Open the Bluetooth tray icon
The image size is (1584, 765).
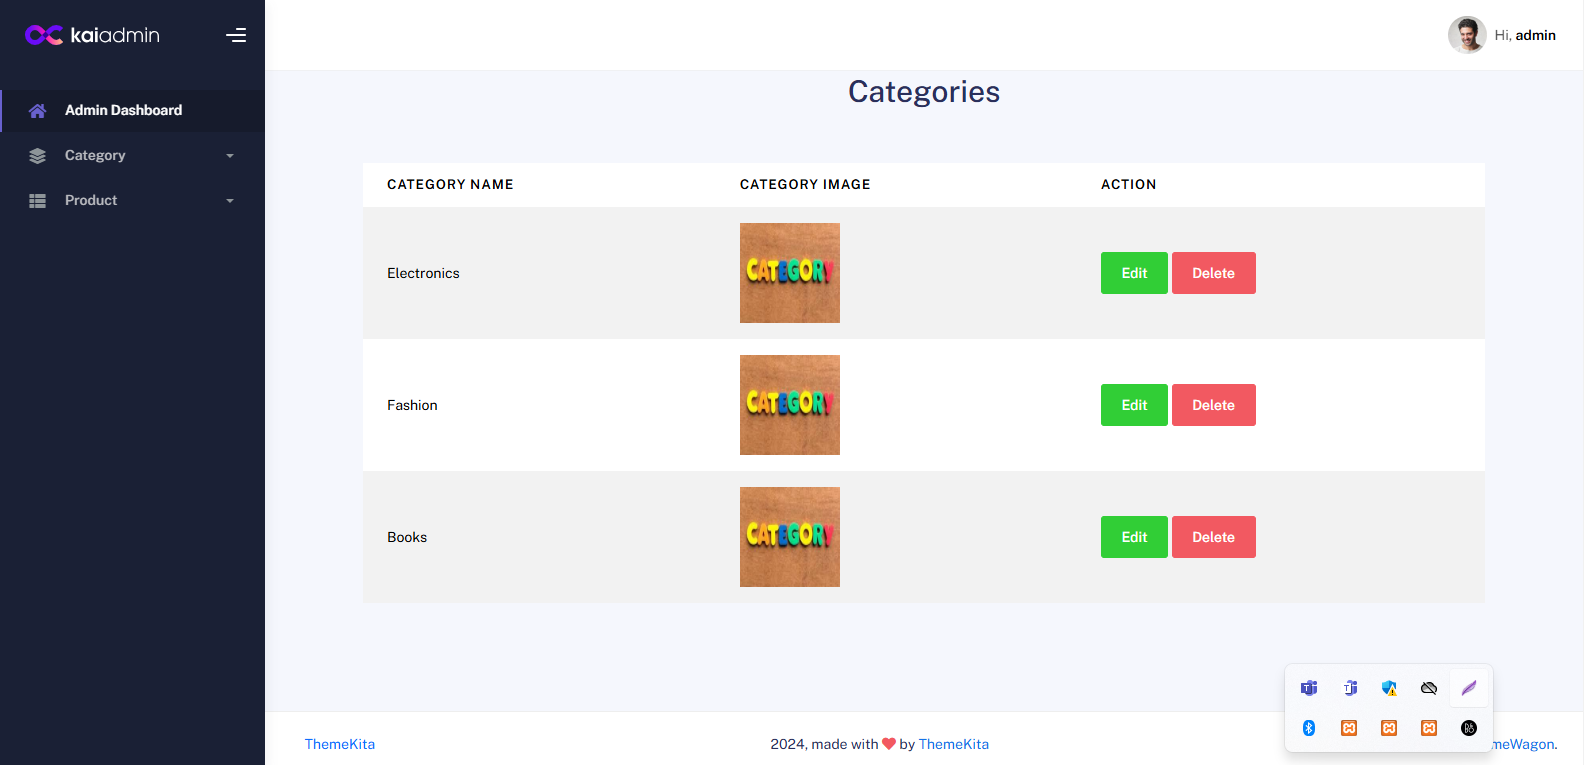click(1309, 728)
